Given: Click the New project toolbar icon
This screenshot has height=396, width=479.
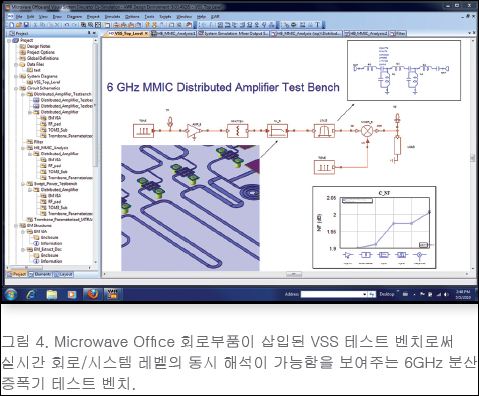Looking at the screenshot, I should [x=12, y=25].
